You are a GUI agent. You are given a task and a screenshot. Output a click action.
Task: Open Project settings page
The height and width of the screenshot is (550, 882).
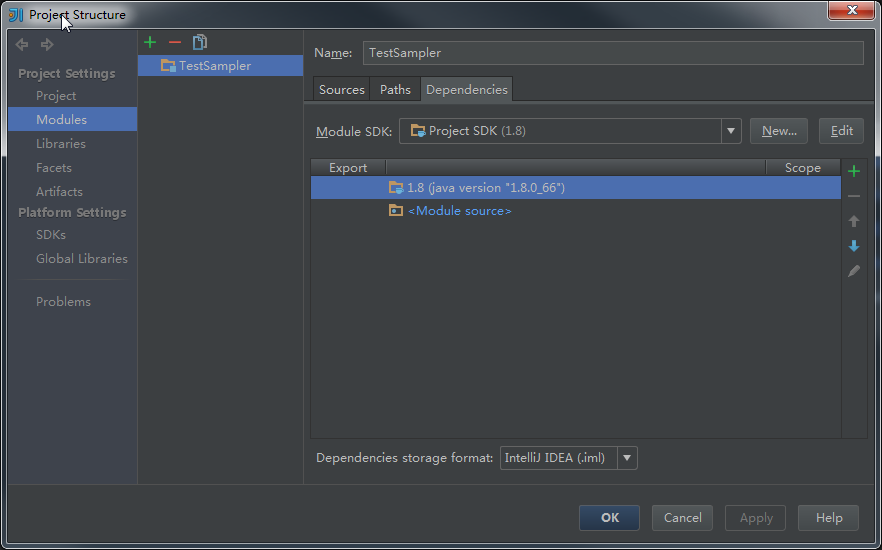pos(56,96)
